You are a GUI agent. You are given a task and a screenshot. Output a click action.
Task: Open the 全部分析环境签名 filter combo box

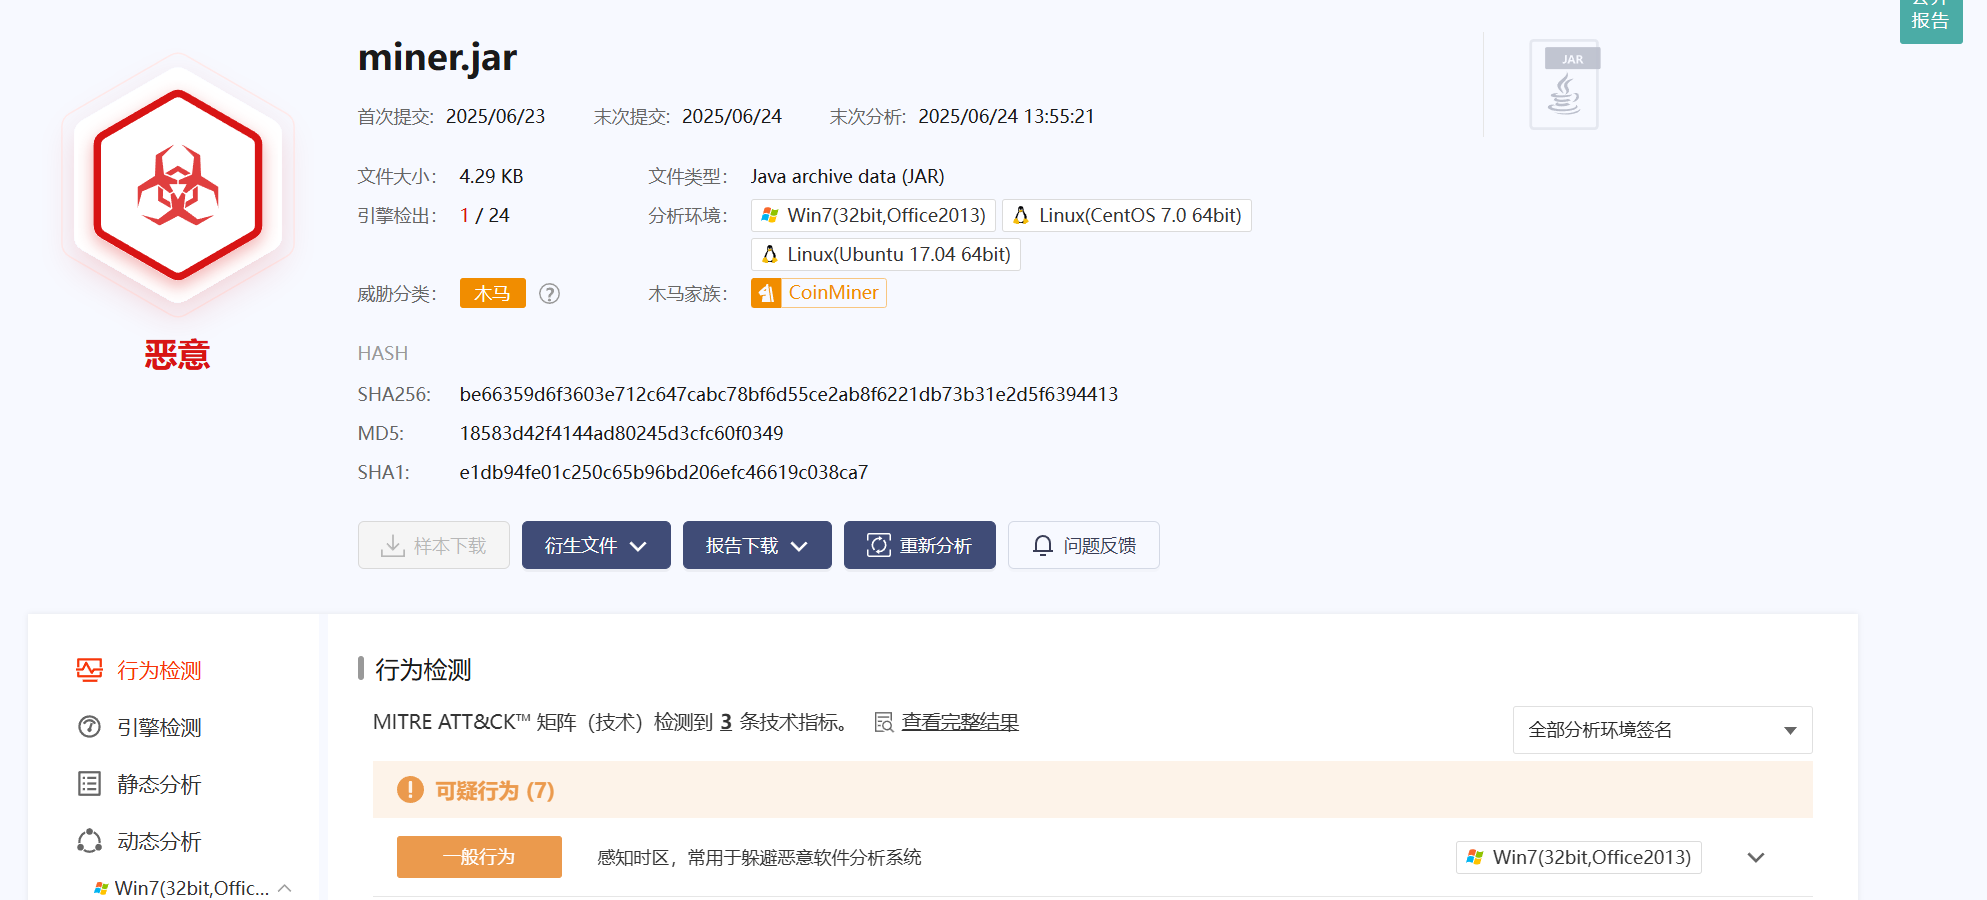[1661, 730]
